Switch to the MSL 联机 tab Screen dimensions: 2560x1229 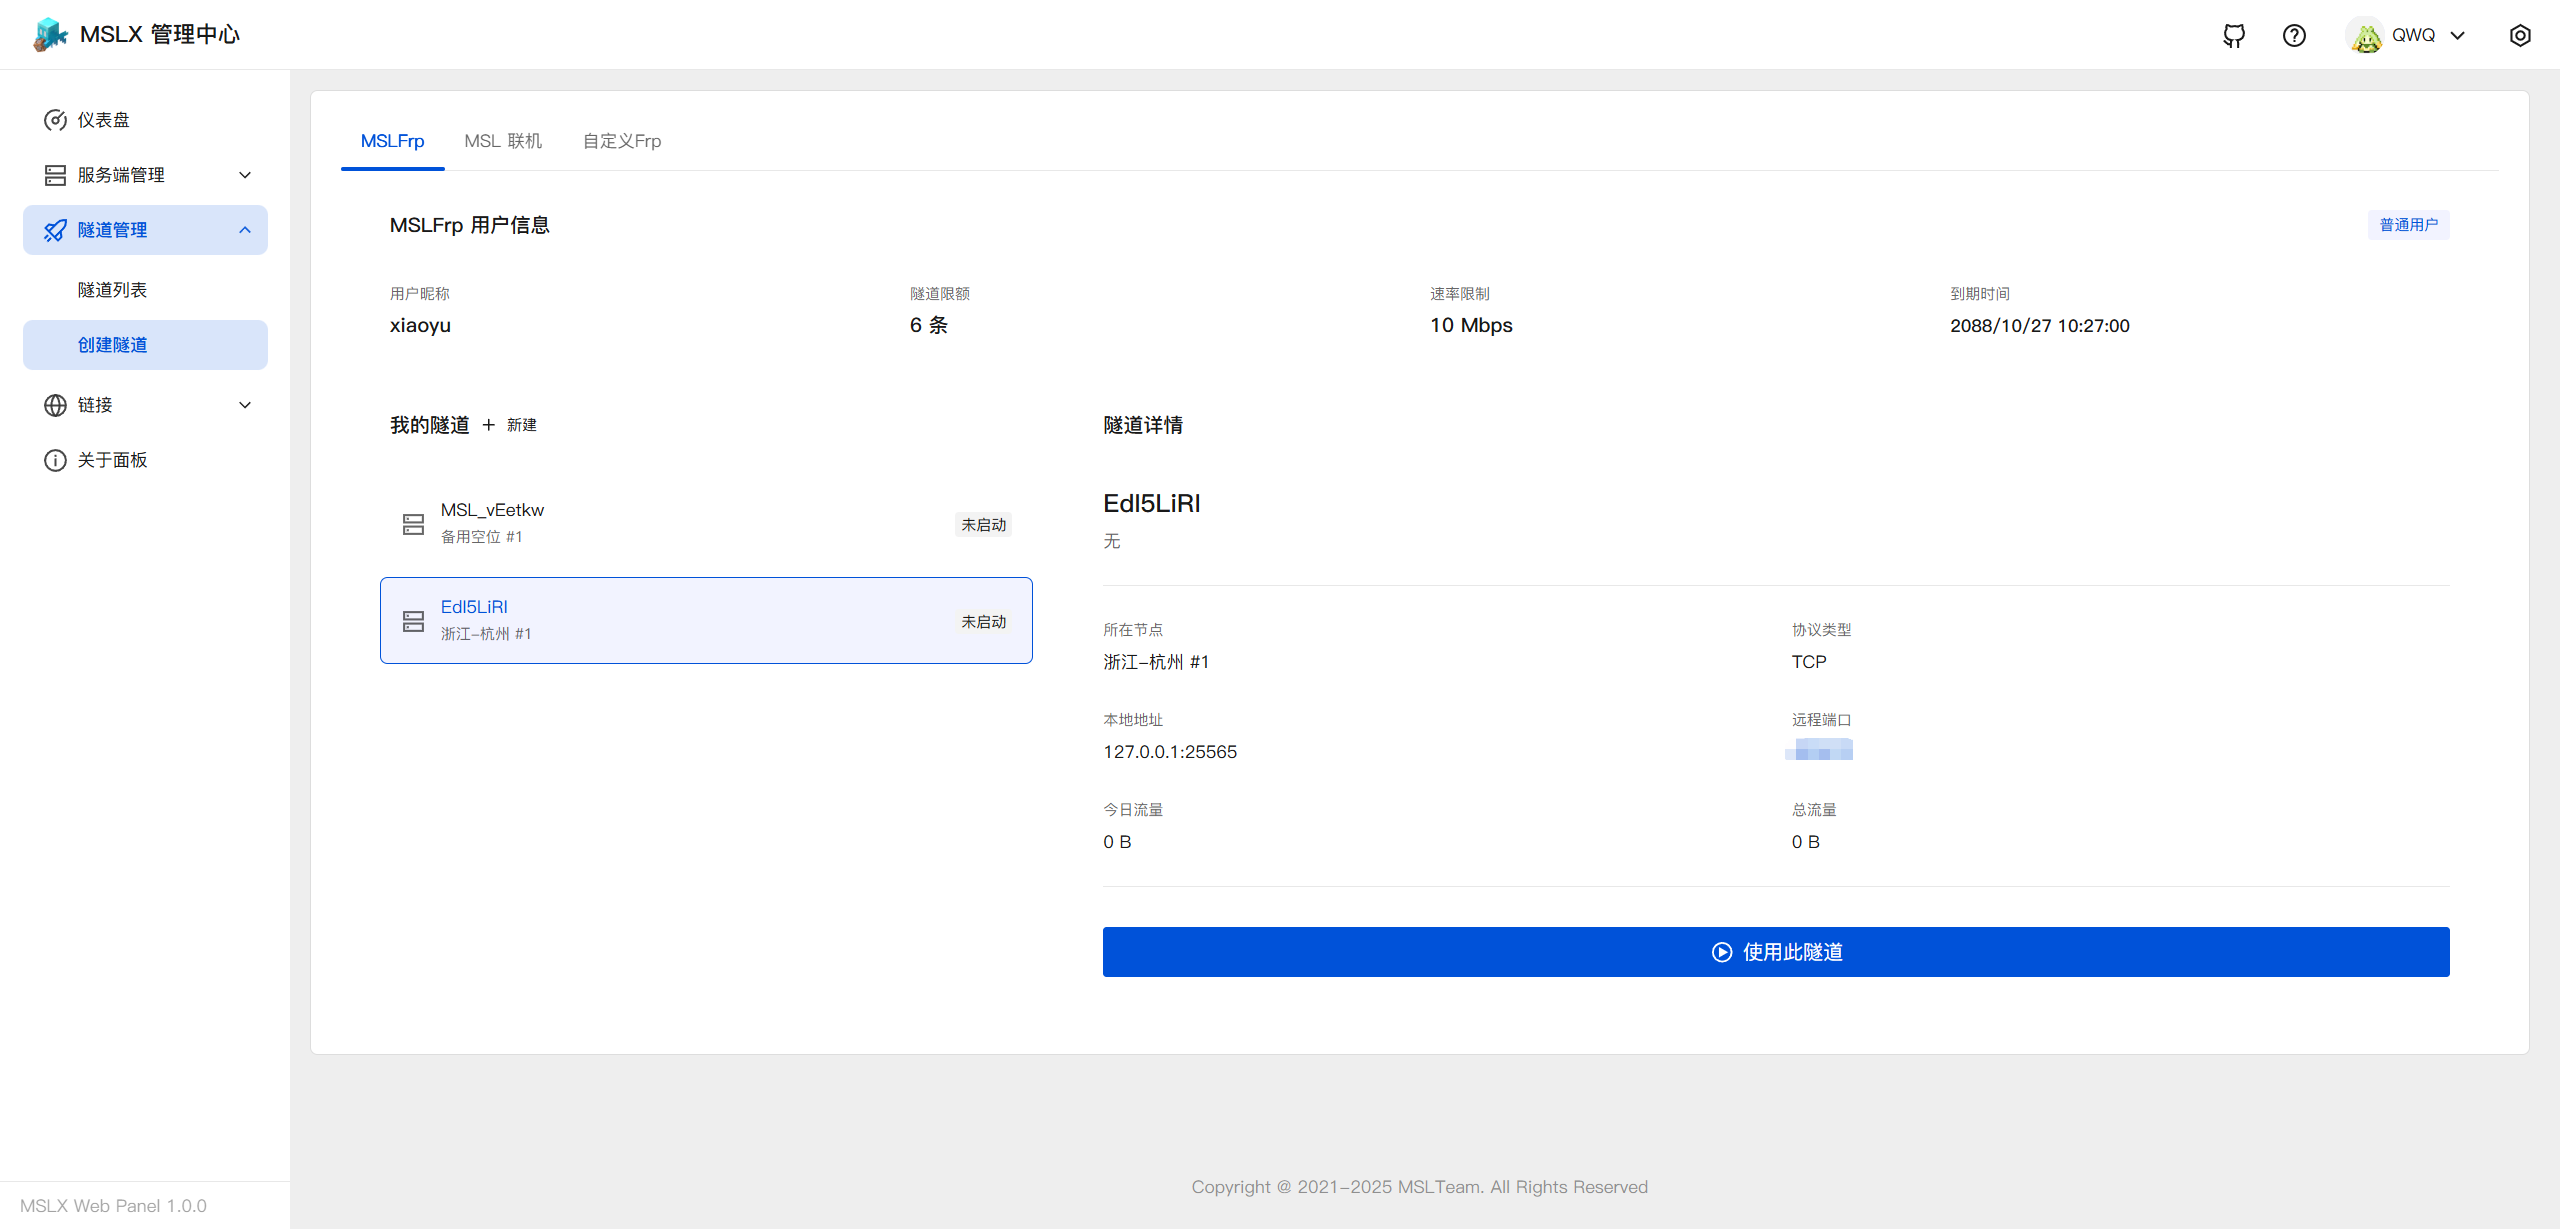click(503, 141)
